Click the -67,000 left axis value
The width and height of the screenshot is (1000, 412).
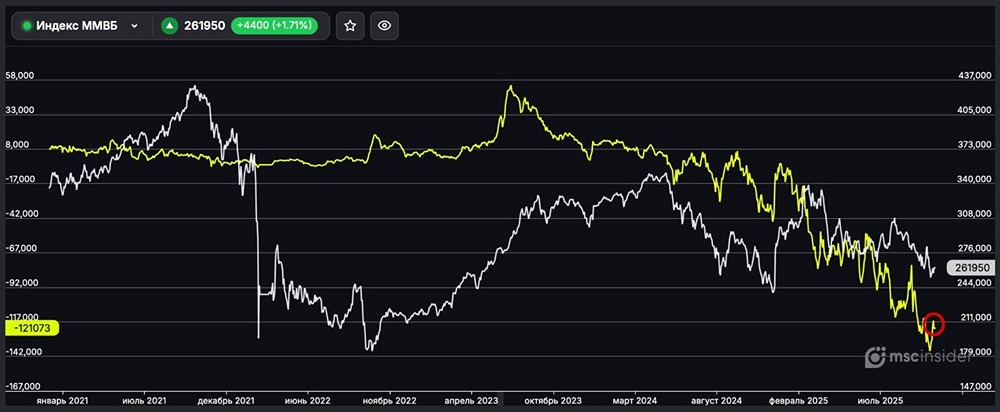[x=20, y=249]
